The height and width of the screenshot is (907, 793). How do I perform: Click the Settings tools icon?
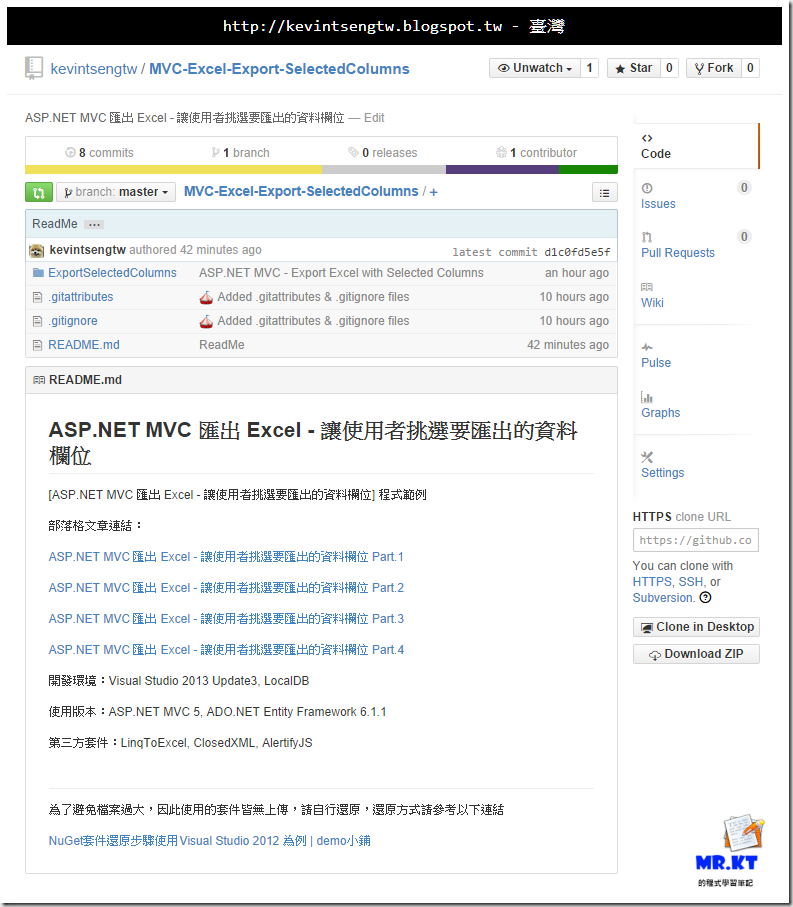coord(647,457)
